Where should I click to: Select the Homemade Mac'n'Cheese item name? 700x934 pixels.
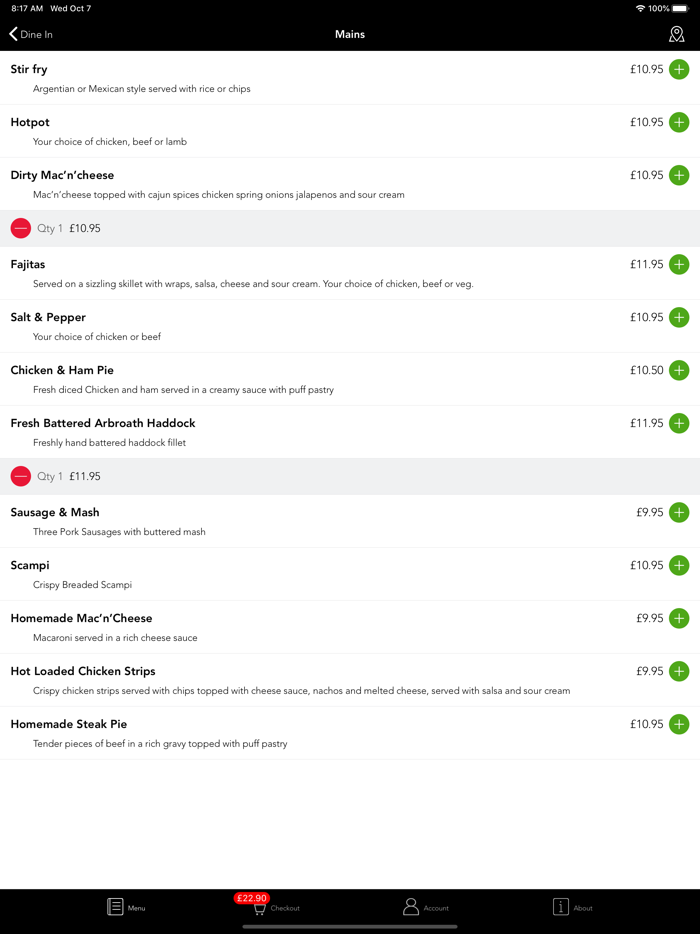(x=81, y=618)
